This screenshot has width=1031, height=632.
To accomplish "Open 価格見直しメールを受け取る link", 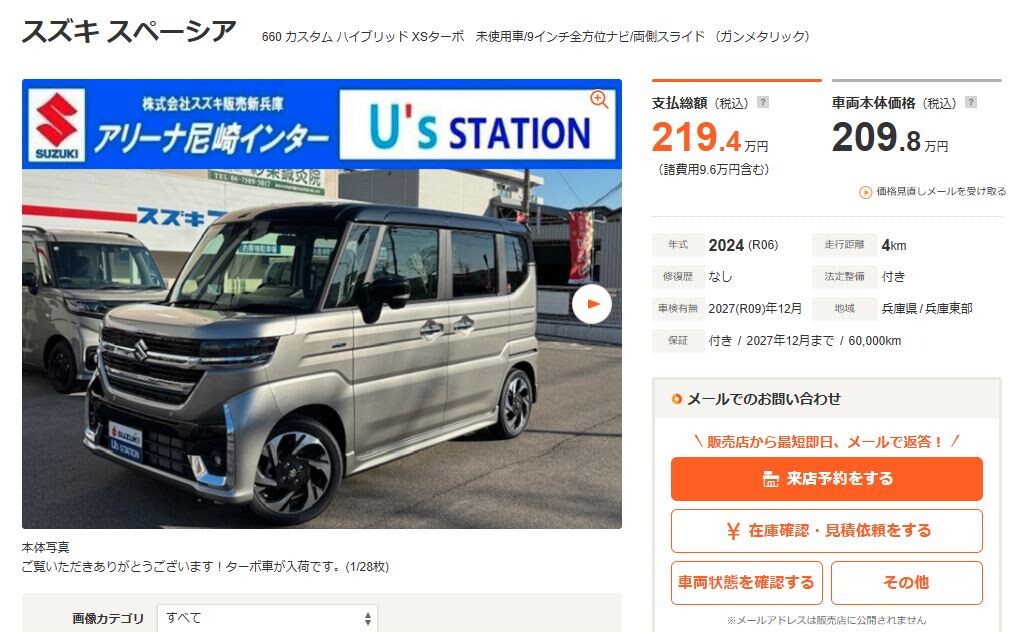I will pyautogui.click(x=941, y=191).
